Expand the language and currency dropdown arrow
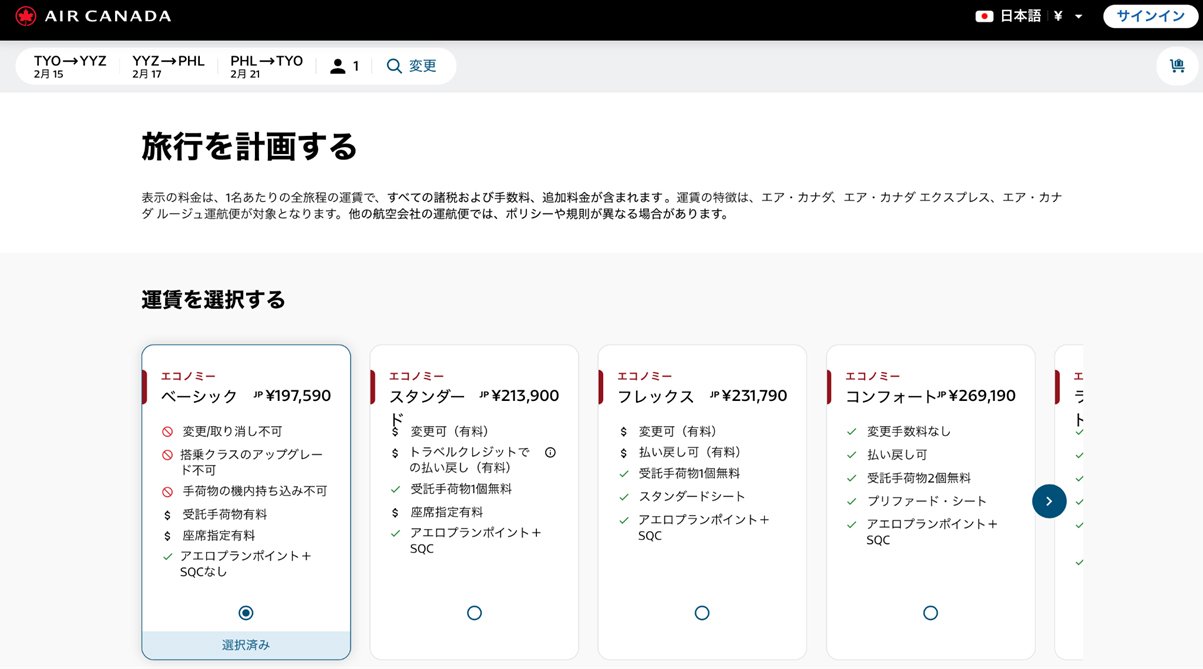The image size is (1203, 669). click(1078, 17)
